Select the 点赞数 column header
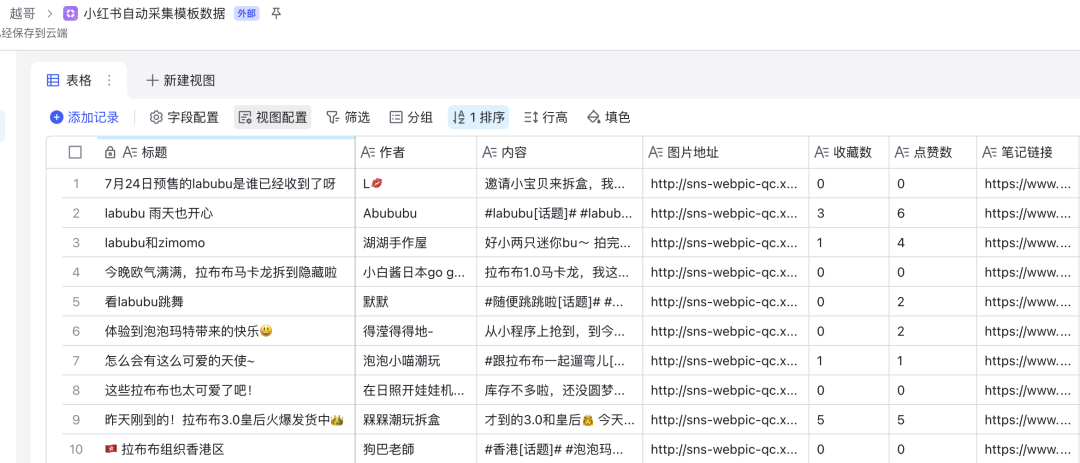 [933, 152]
